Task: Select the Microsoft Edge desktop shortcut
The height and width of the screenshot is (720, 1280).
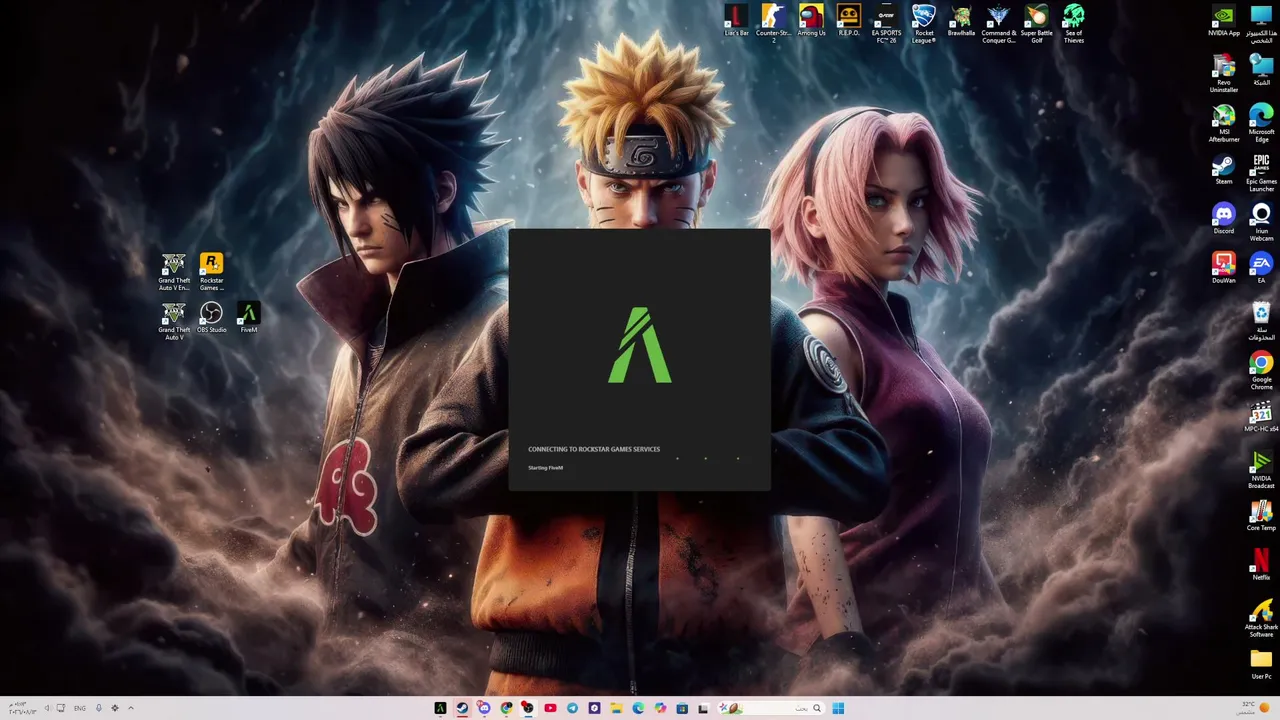Action: [1261, 123]
